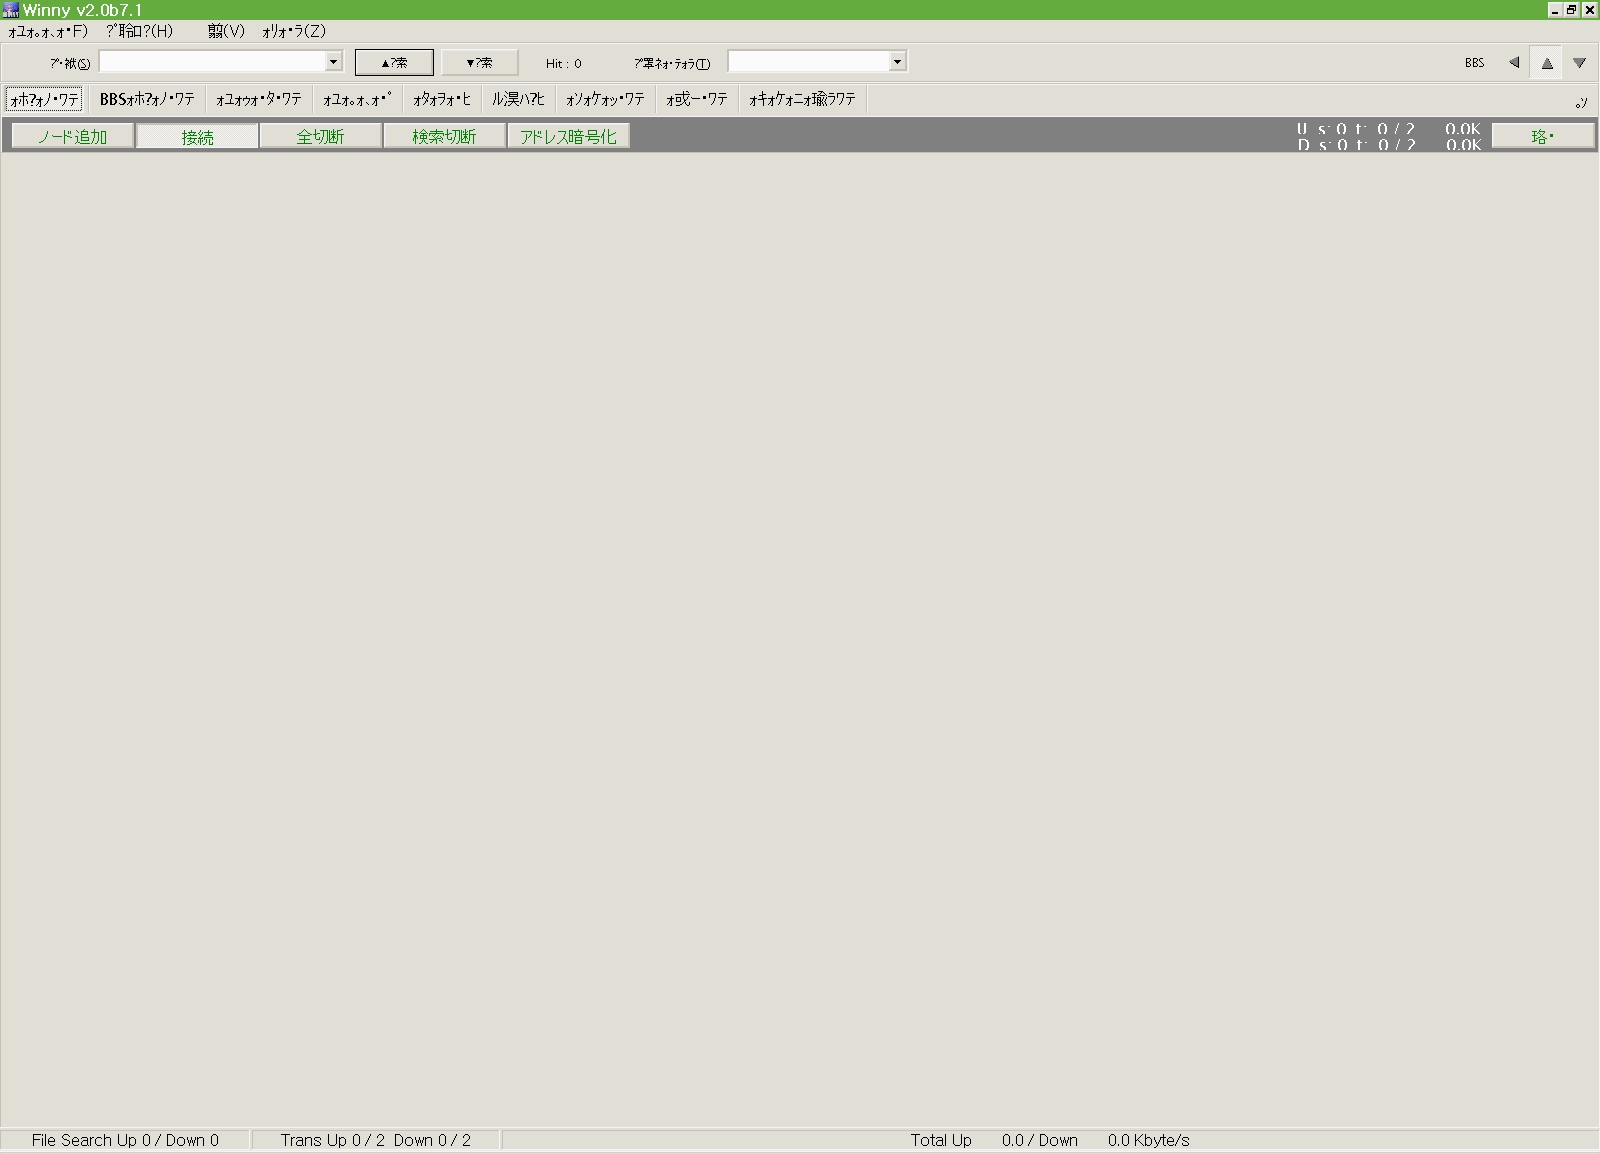Click the small curl icon on tab bar's right end

pyautogui.click(x=1581, y=102)
